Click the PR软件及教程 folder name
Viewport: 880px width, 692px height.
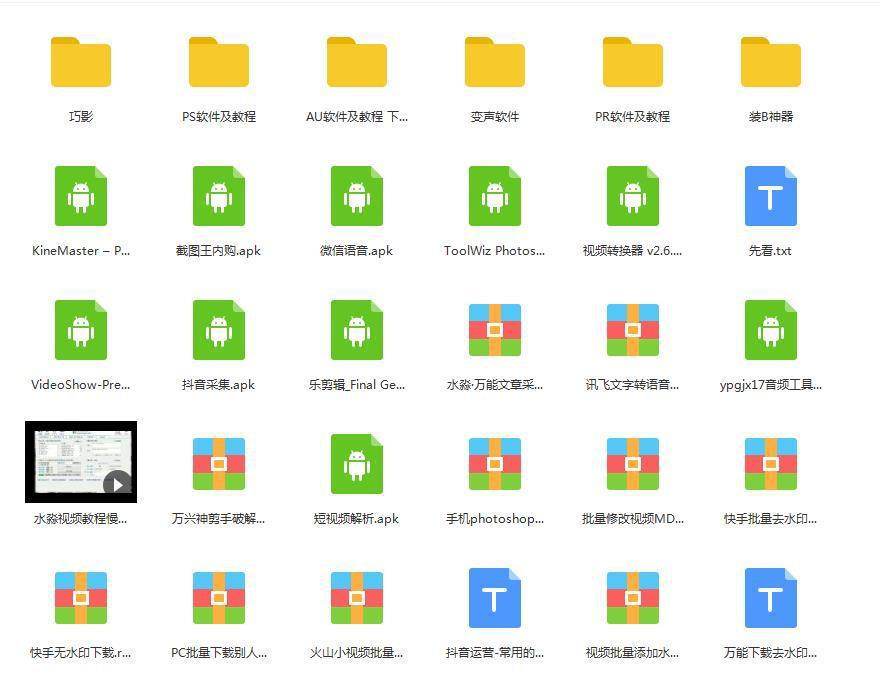632,117
